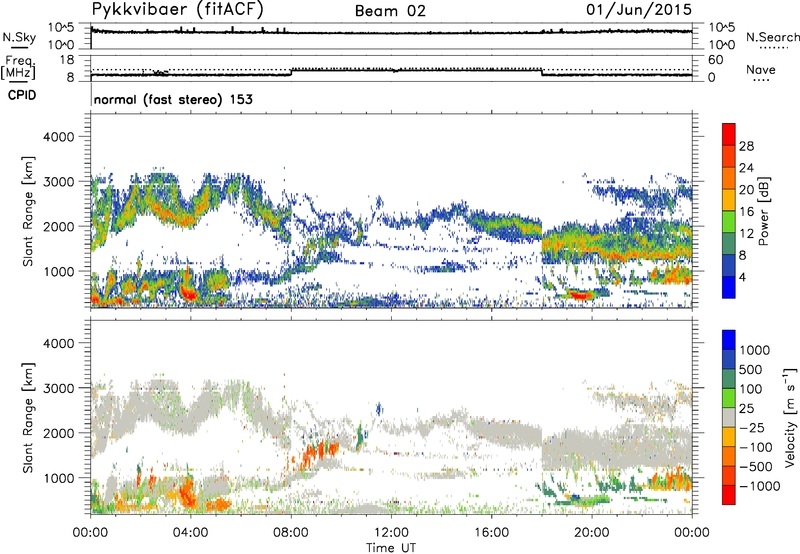The height and width of the screenshot is (554, 800).
Task: Click the frequency step-down near 18:00
Action: pyautogui.click(x=542, y=72)
